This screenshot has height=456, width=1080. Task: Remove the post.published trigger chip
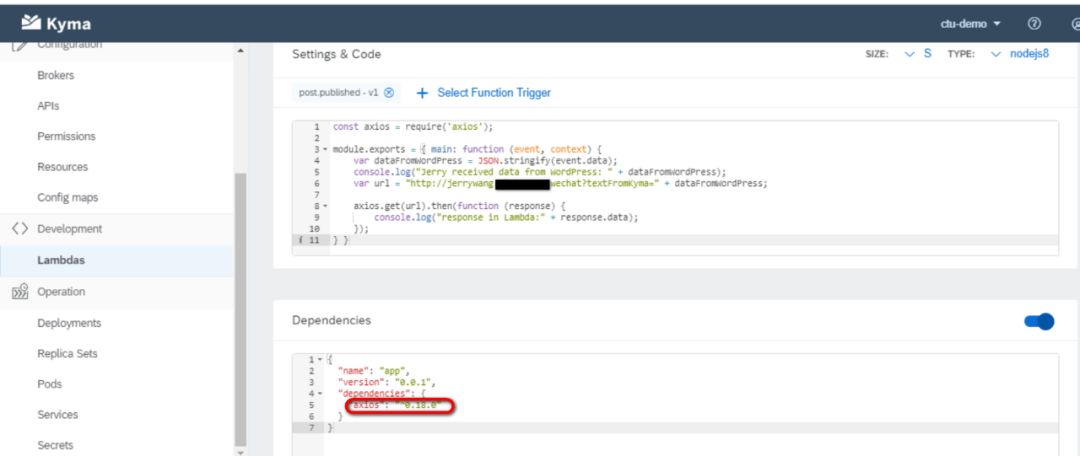tap(389, 93)
